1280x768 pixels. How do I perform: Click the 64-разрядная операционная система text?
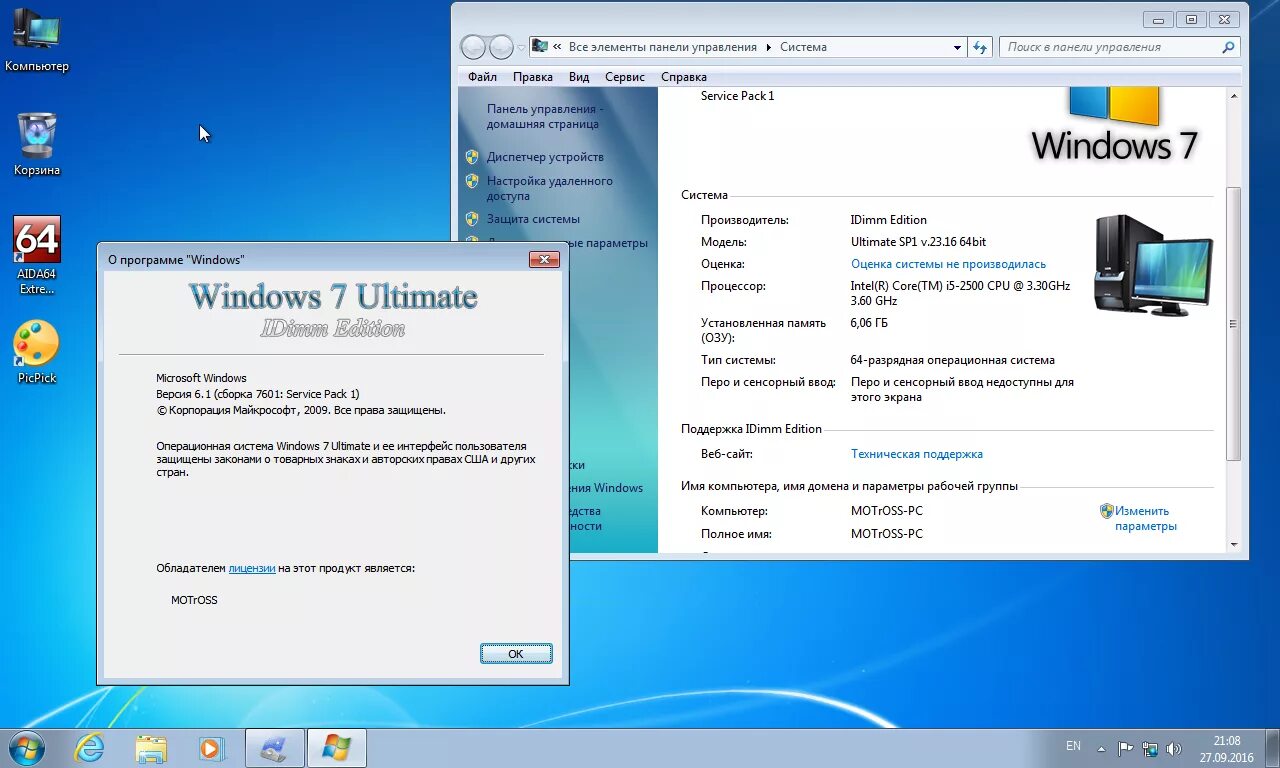952,360
